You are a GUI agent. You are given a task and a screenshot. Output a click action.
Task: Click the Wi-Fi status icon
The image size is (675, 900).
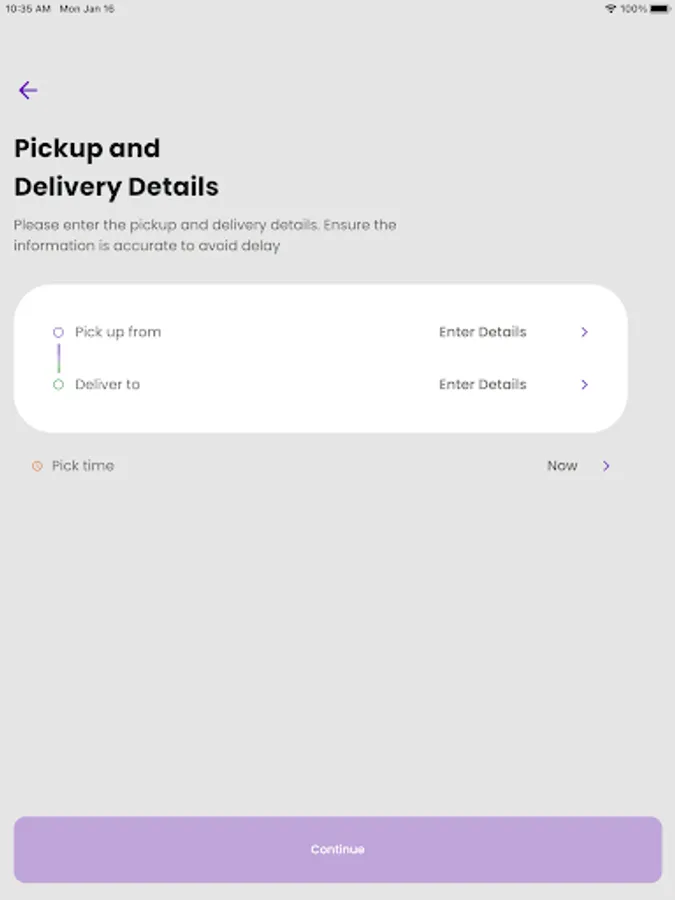click(x=610, y=8)
